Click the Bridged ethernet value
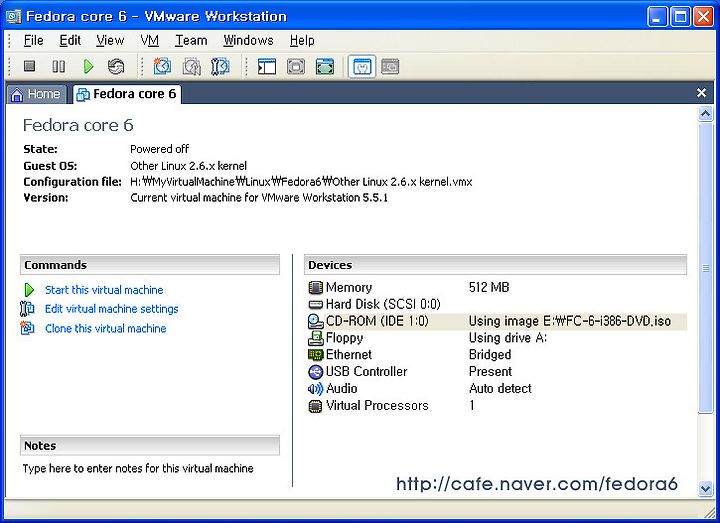The width and height of the screenshot is (720, 523). (x=490, y=354)
